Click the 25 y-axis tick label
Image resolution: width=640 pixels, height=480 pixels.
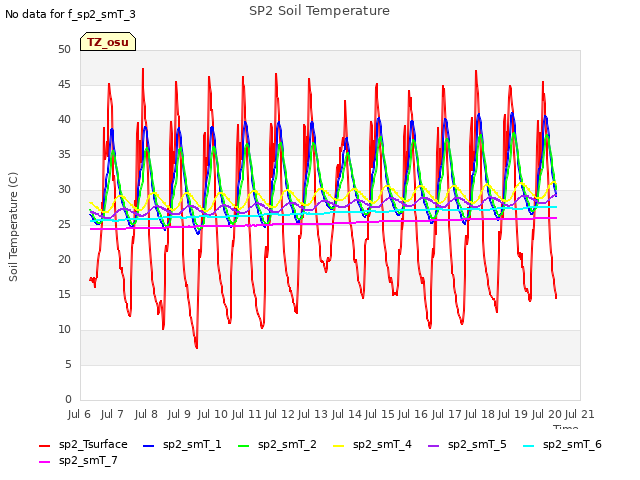64,224
